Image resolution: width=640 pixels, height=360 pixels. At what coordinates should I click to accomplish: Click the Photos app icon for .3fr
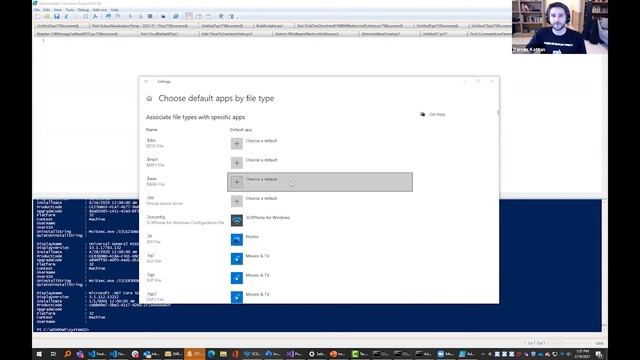pos(237,240)
